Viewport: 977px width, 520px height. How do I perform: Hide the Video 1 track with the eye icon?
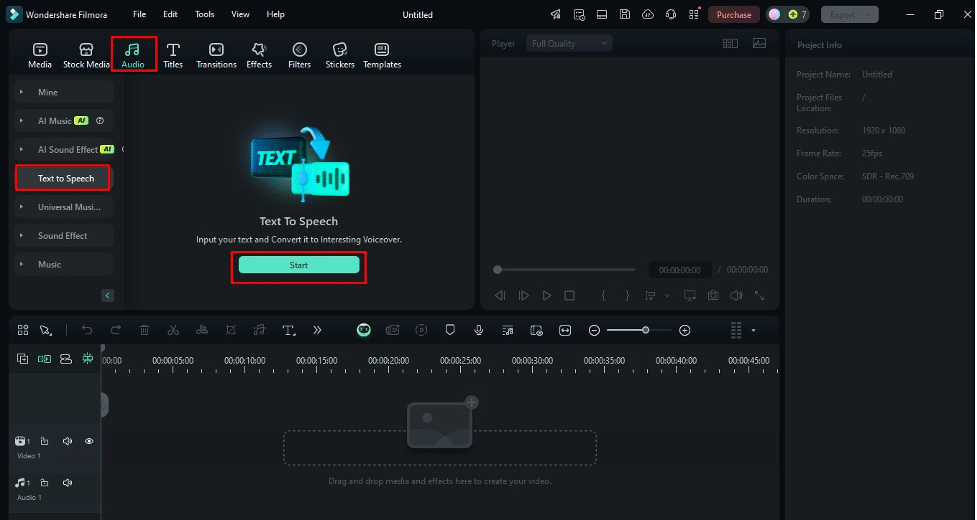pos(89,441)
